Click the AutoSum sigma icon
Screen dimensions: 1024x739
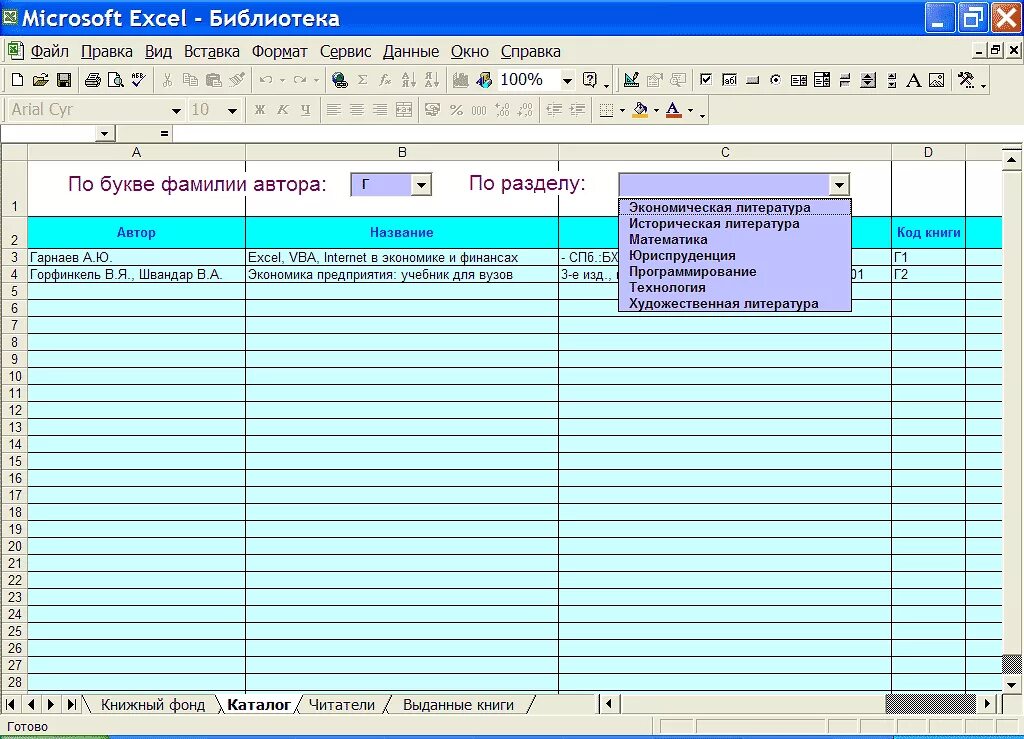tap(362, 80)
